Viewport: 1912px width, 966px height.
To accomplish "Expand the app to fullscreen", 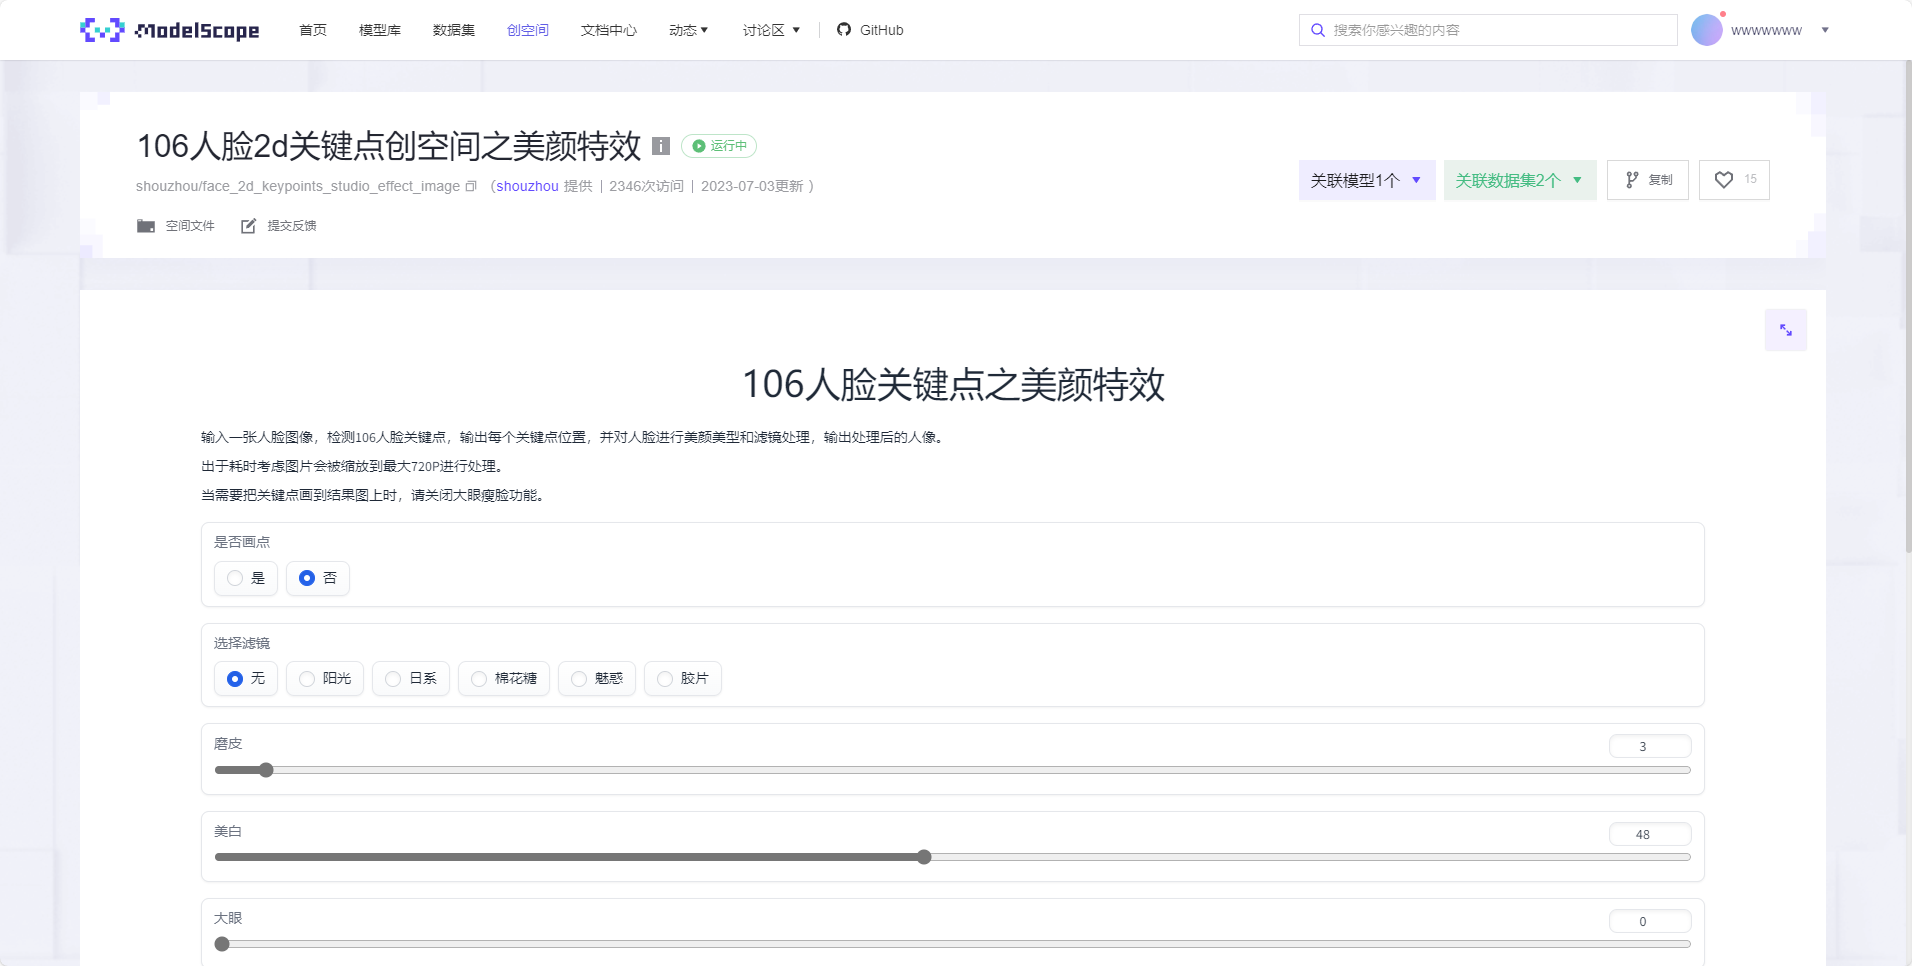I will (1786, 330).
